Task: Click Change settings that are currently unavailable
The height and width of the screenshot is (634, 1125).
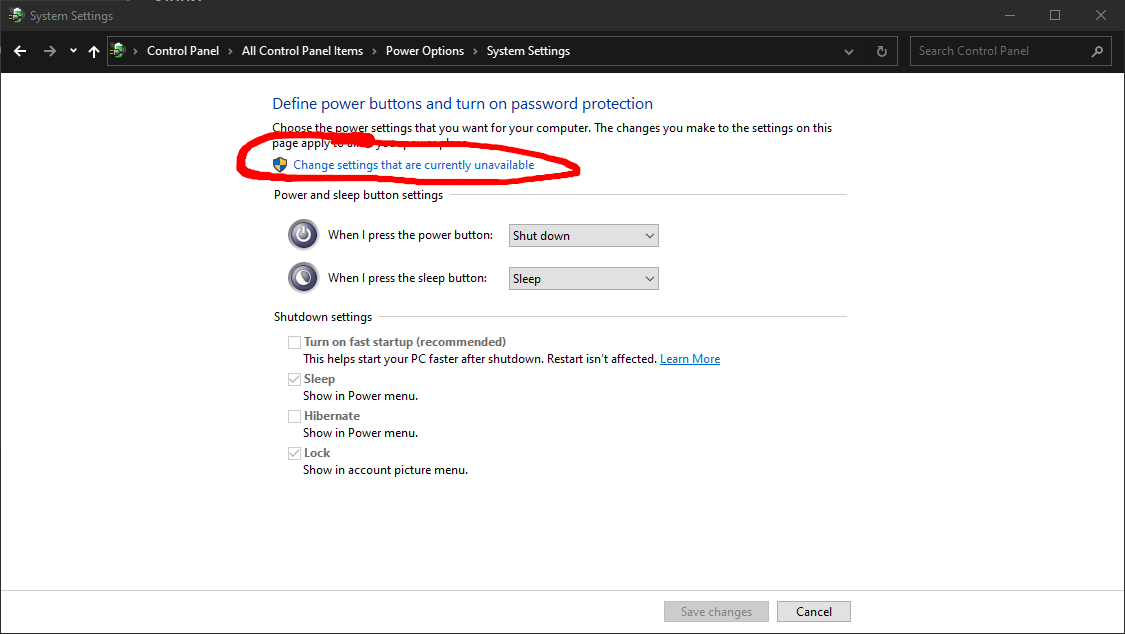Action: tap(413, 165)
